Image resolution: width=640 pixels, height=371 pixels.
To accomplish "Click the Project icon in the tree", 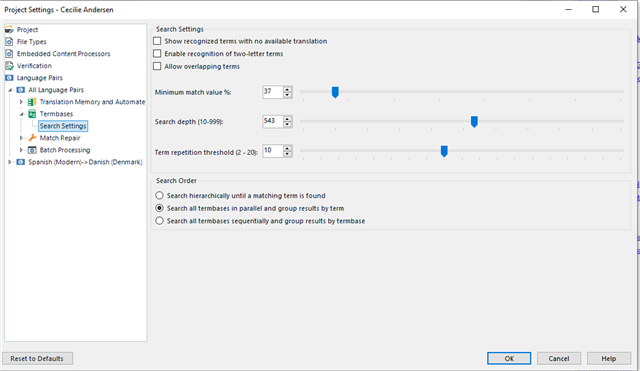I will click(9, 30).
